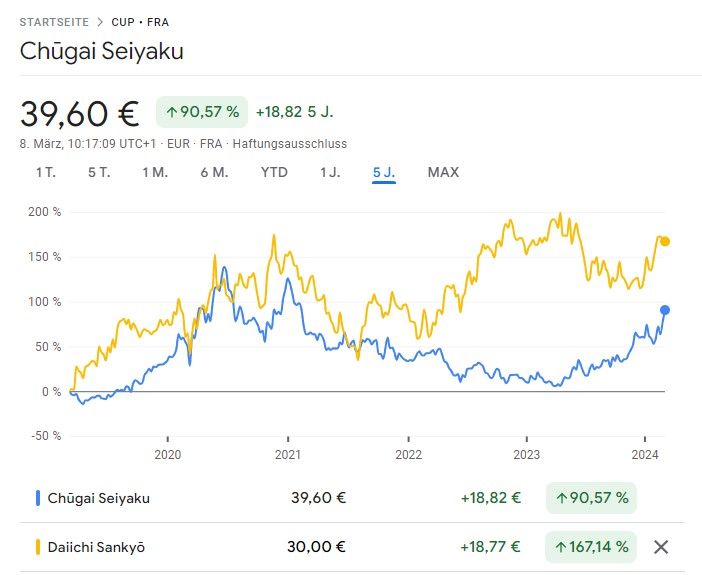
Task: Select the 1 J. time range tab
Action: [330, 172]
